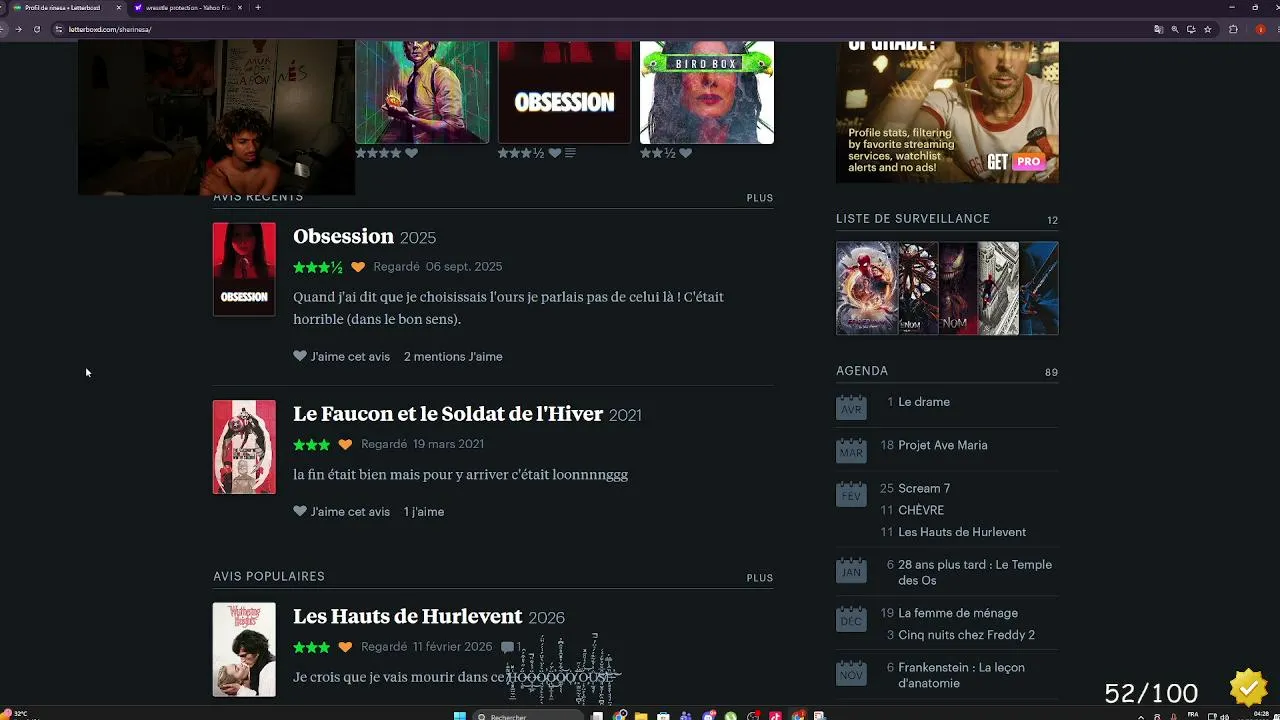This screenshot has height=720, width=1280.
Task: Open the zoom magnifier icon in address bar
Action: (1175, 29)
